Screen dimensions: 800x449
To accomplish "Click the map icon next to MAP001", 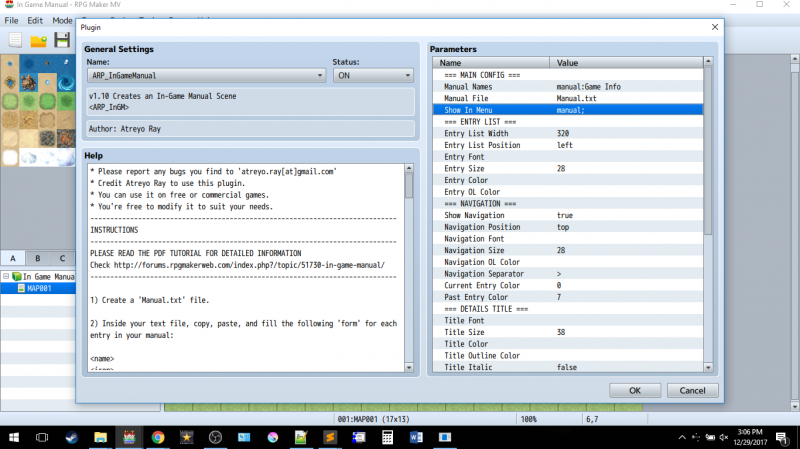I will [x=21, y=288].
